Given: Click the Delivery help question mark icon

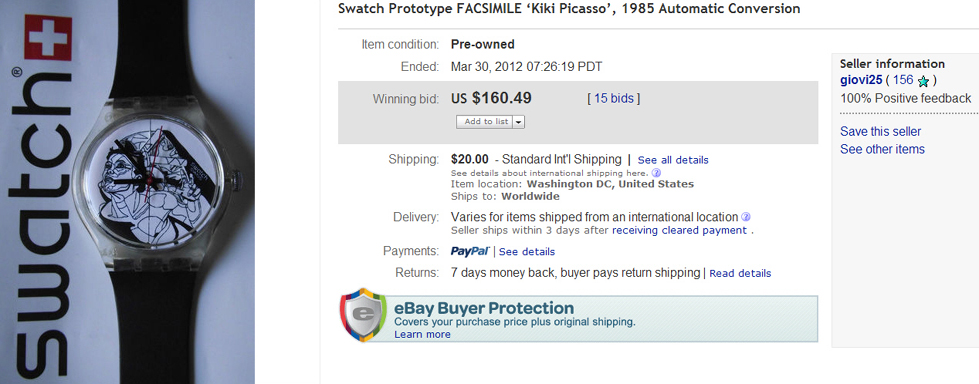Looking at the screenshot, I should coord(745,217).
